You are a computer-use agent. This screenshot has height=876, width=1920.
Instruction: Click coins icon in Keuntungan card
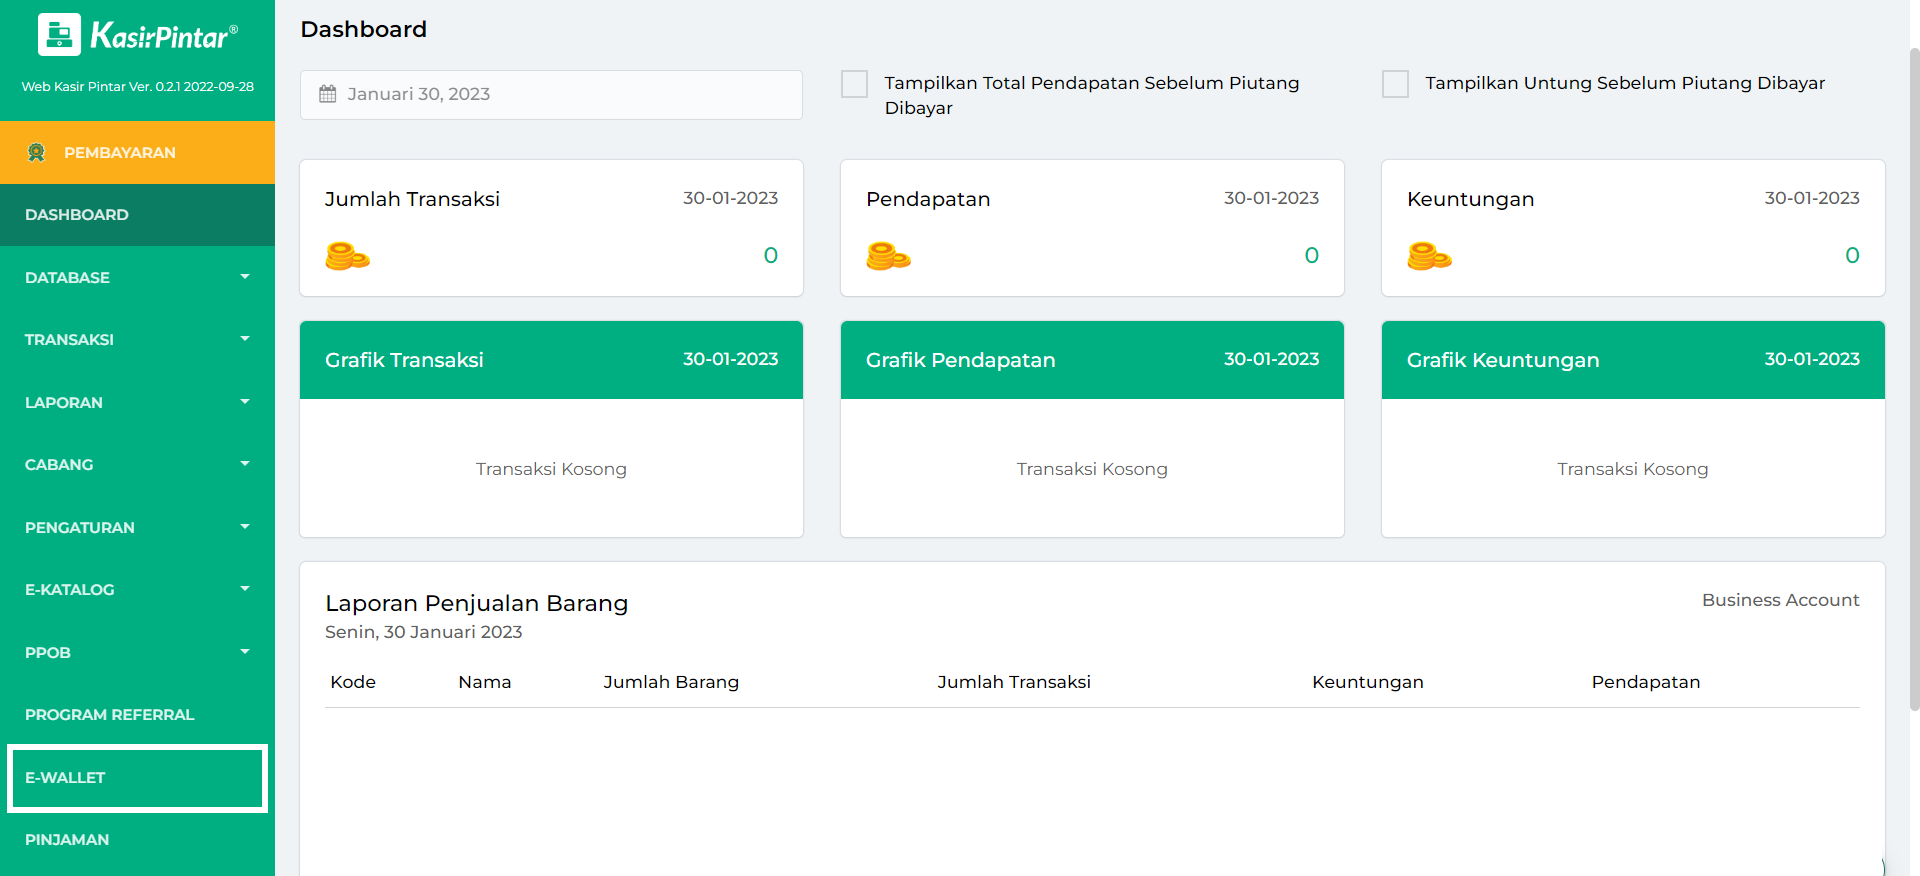1429,256
